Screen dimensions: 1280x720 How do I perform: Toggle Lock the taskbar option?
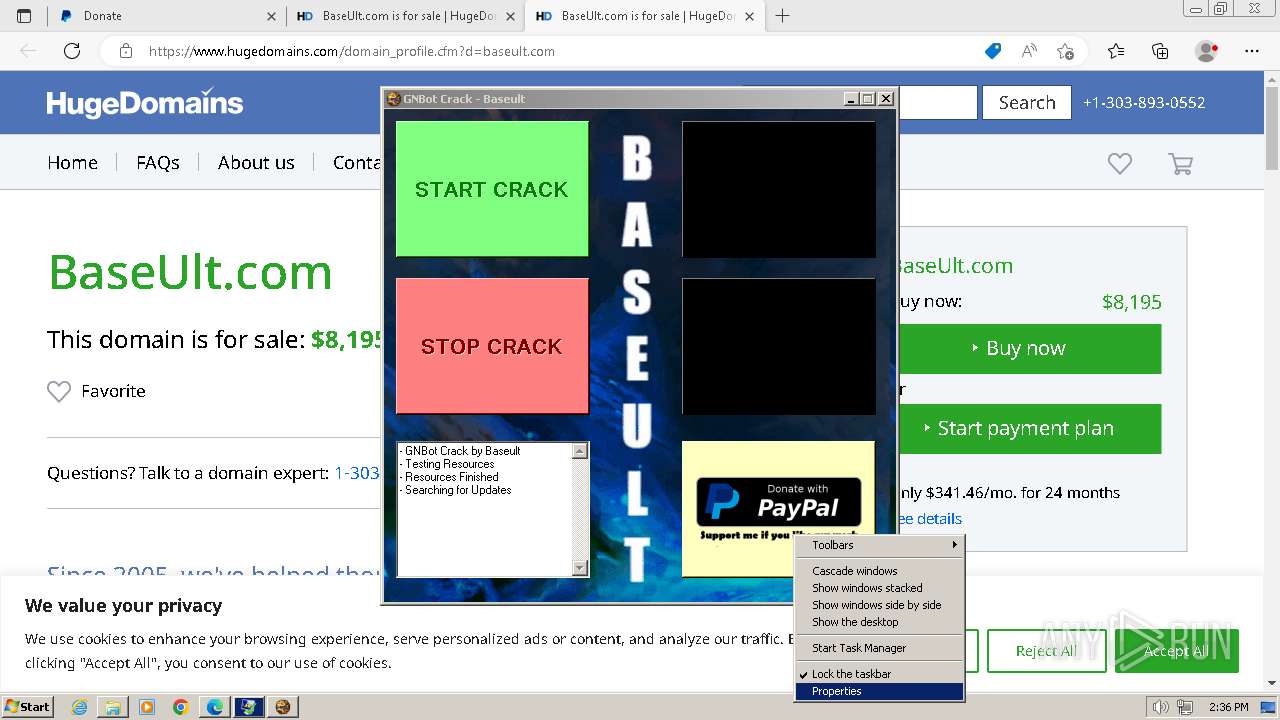pyautogui.click(x=880, y=674)
